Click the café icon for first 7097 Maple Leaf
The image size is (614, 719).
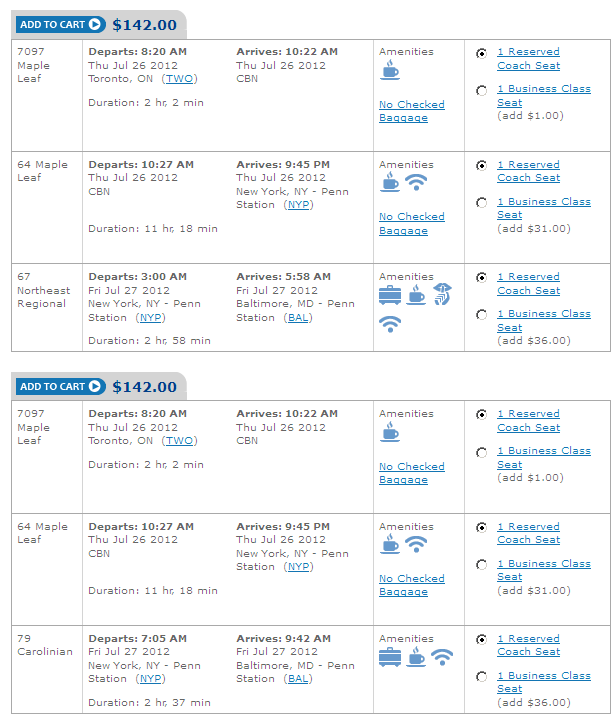[x=390, y=70]
